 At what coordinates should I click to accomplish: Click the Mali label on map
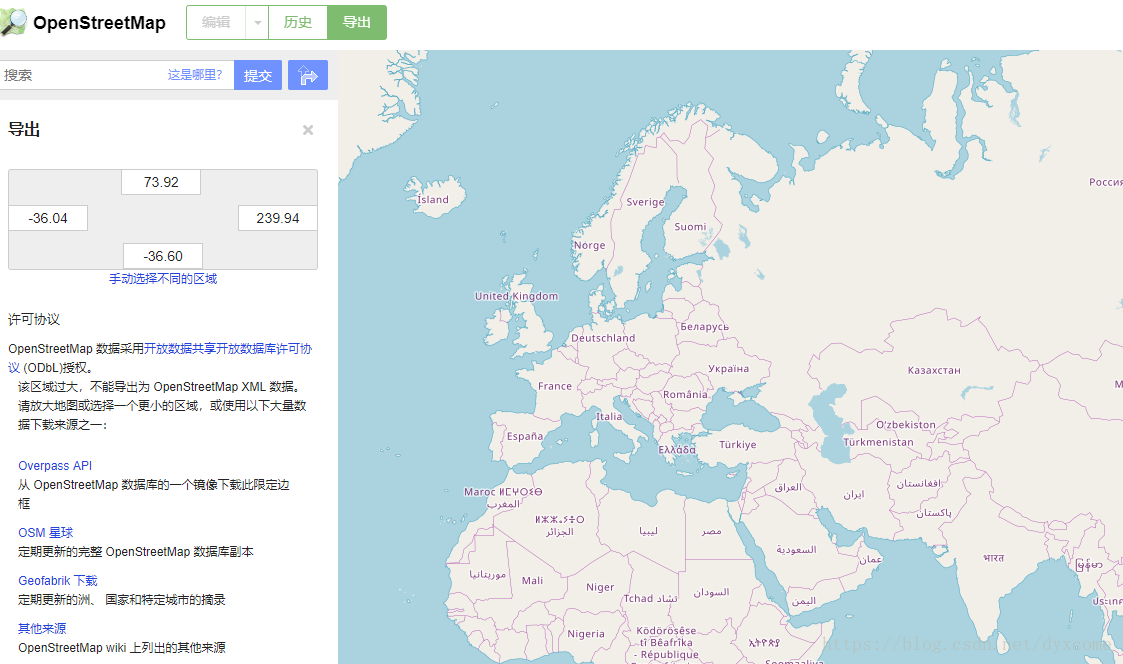point(532,581)
